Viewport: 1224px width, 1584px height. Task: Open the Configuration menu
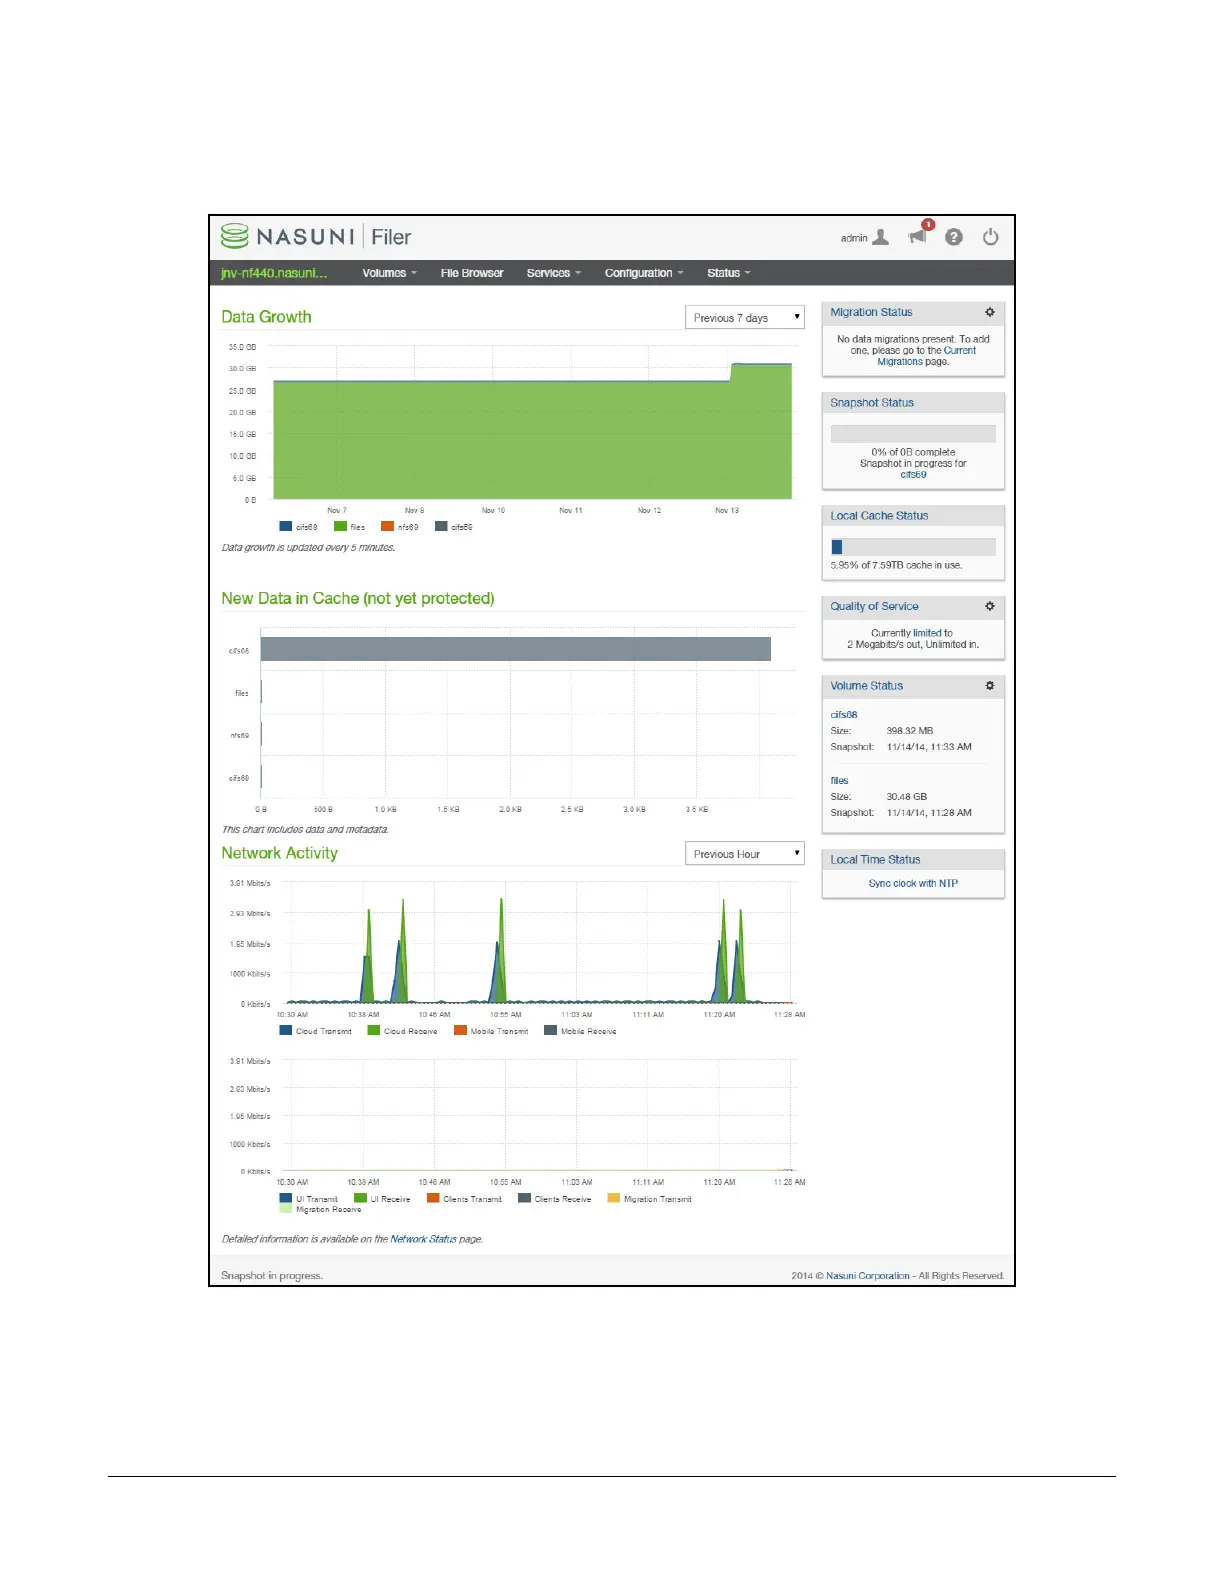(x=644, y=273)
